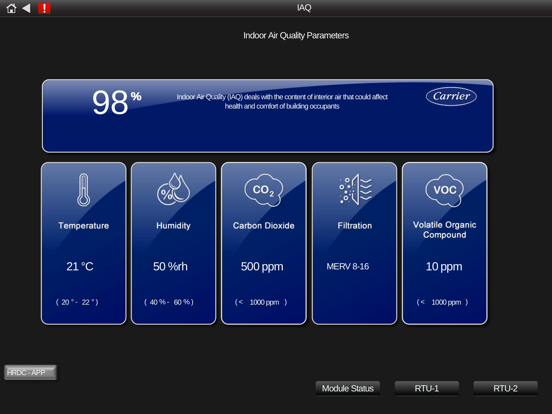
Task: Click the humidity water droplets icon
Action: point(174,189)
